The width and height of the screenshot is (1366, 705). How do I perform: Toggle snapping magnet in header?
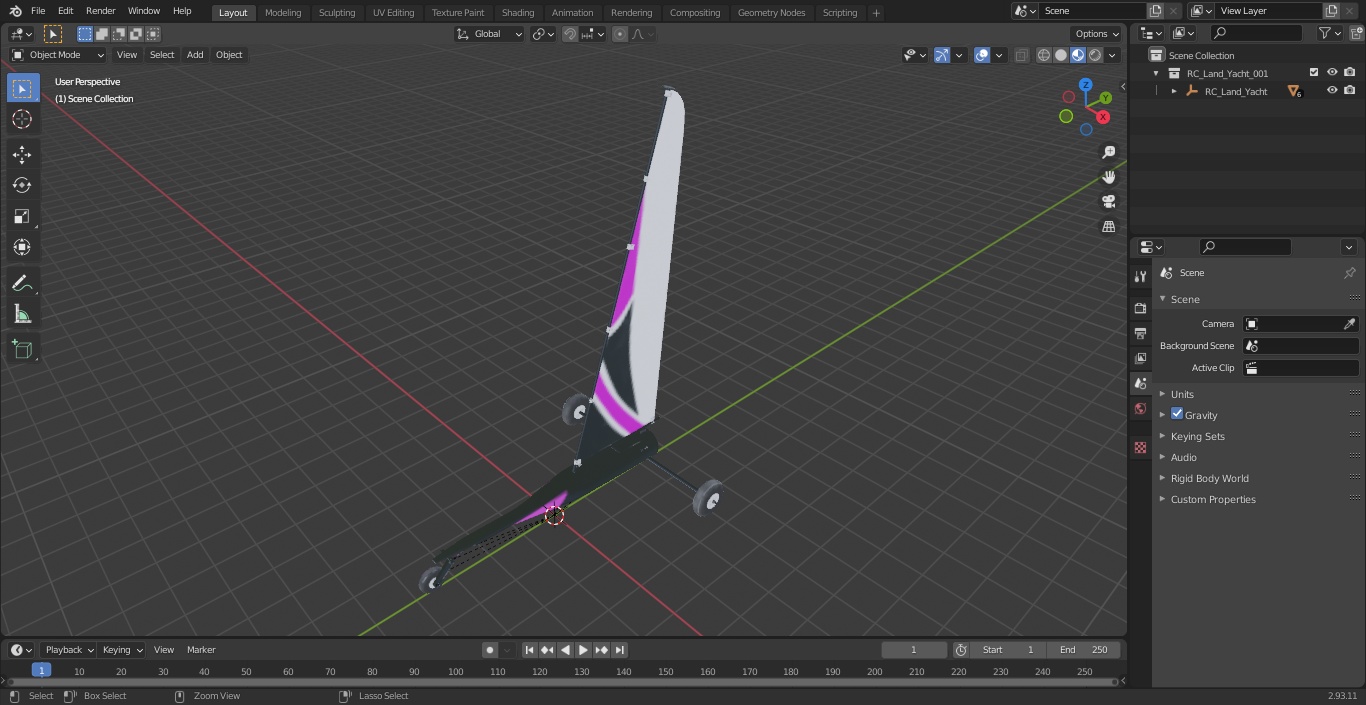[x=570, y=34]
